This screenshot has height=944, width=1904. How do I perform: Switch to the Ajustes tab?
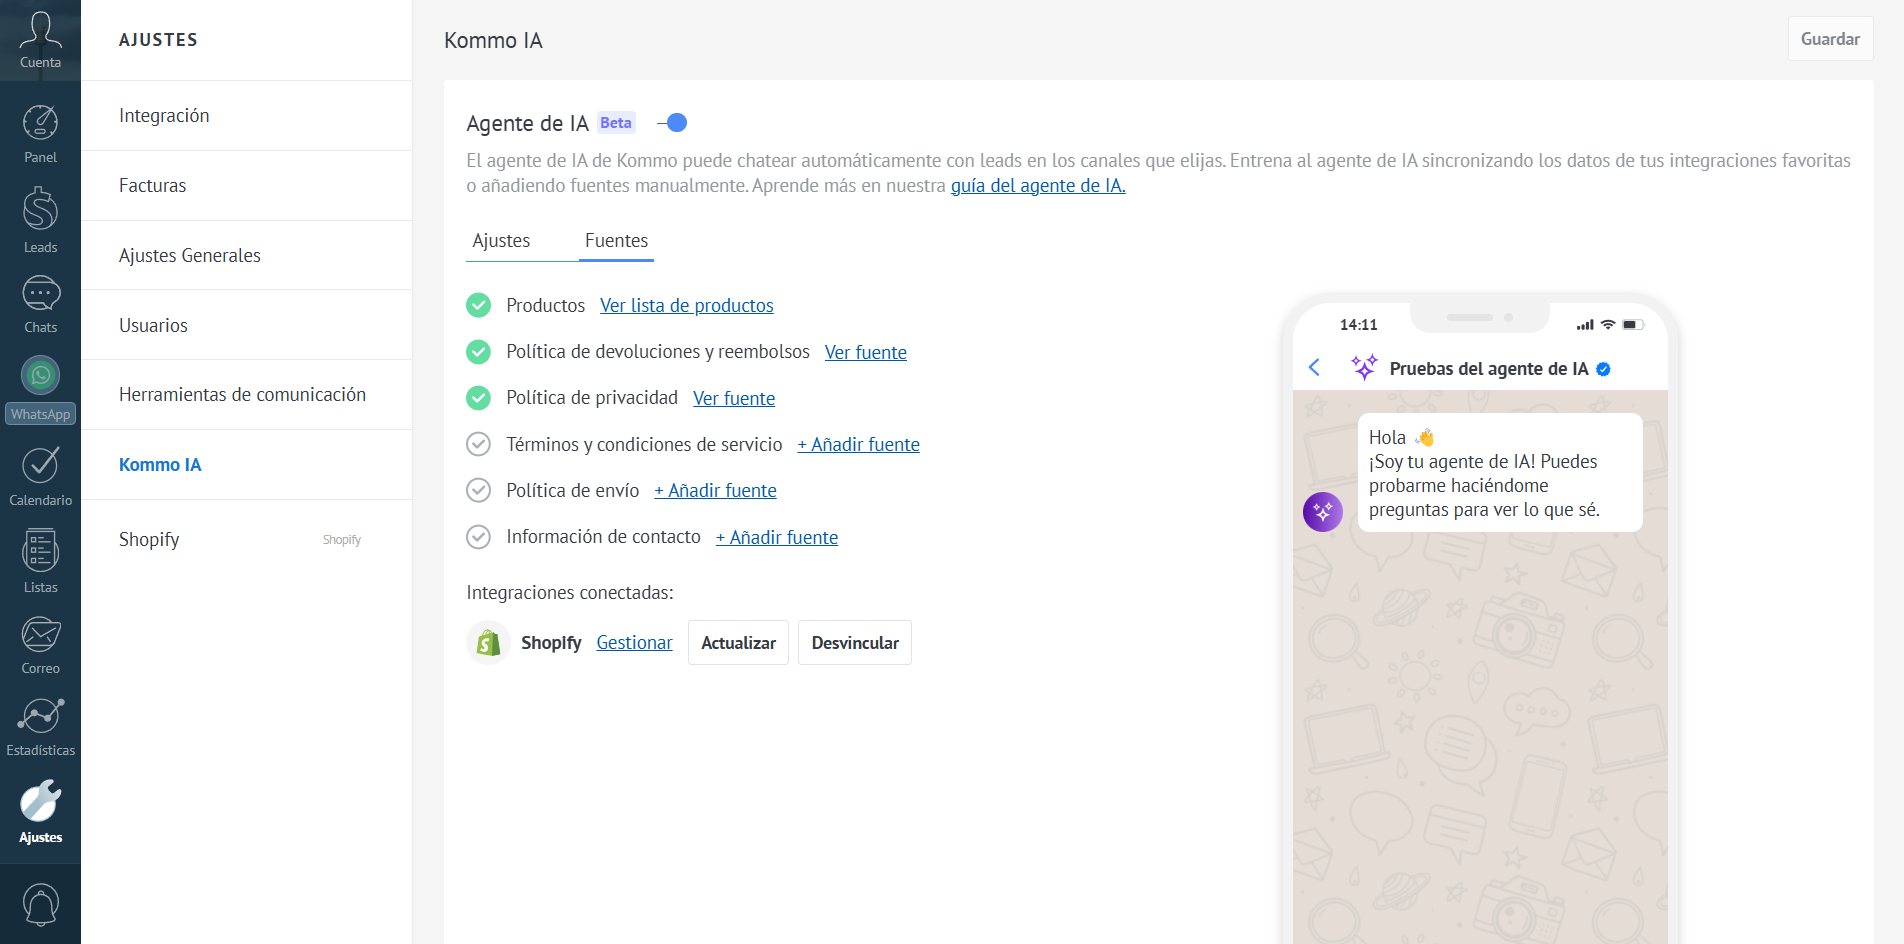[x=501, y=241]
